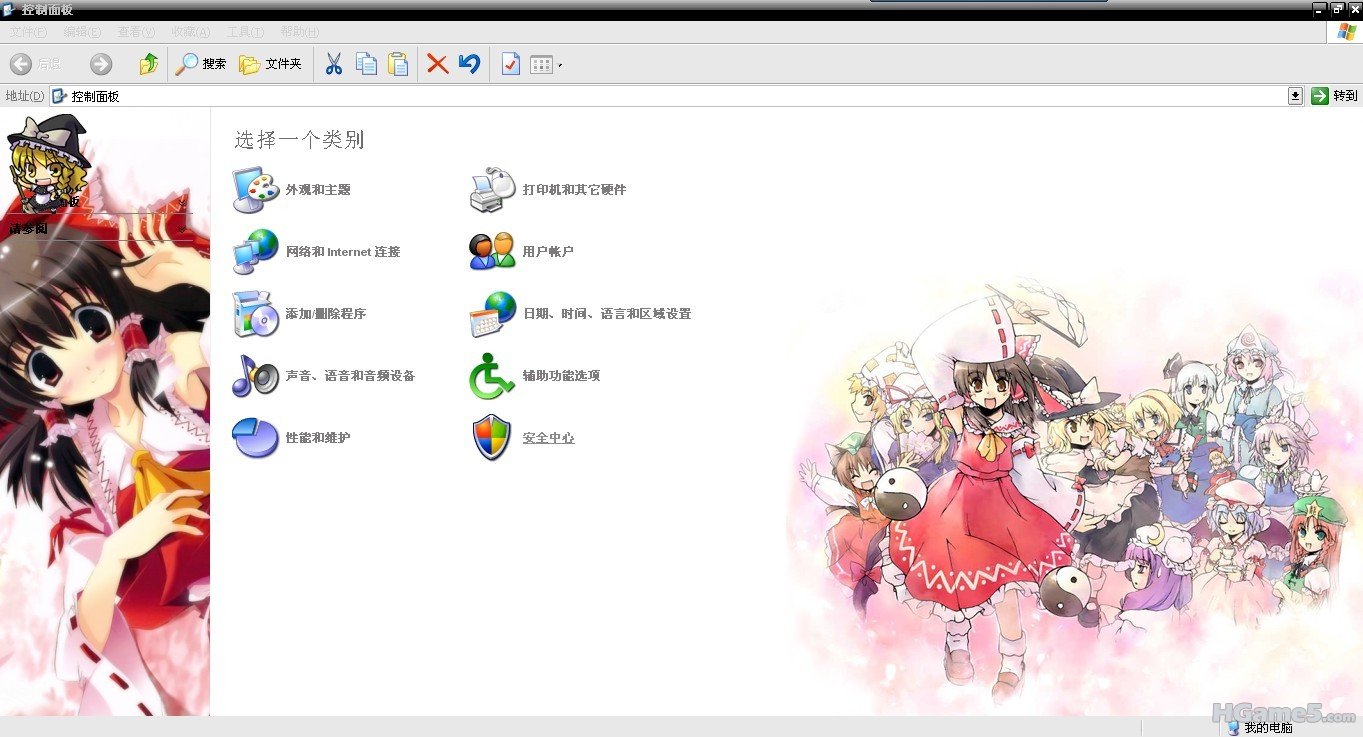Screen dimensions: 1363x737
Task: Open the 添加/删除程序 disc icon
Action: pos(255,314)
